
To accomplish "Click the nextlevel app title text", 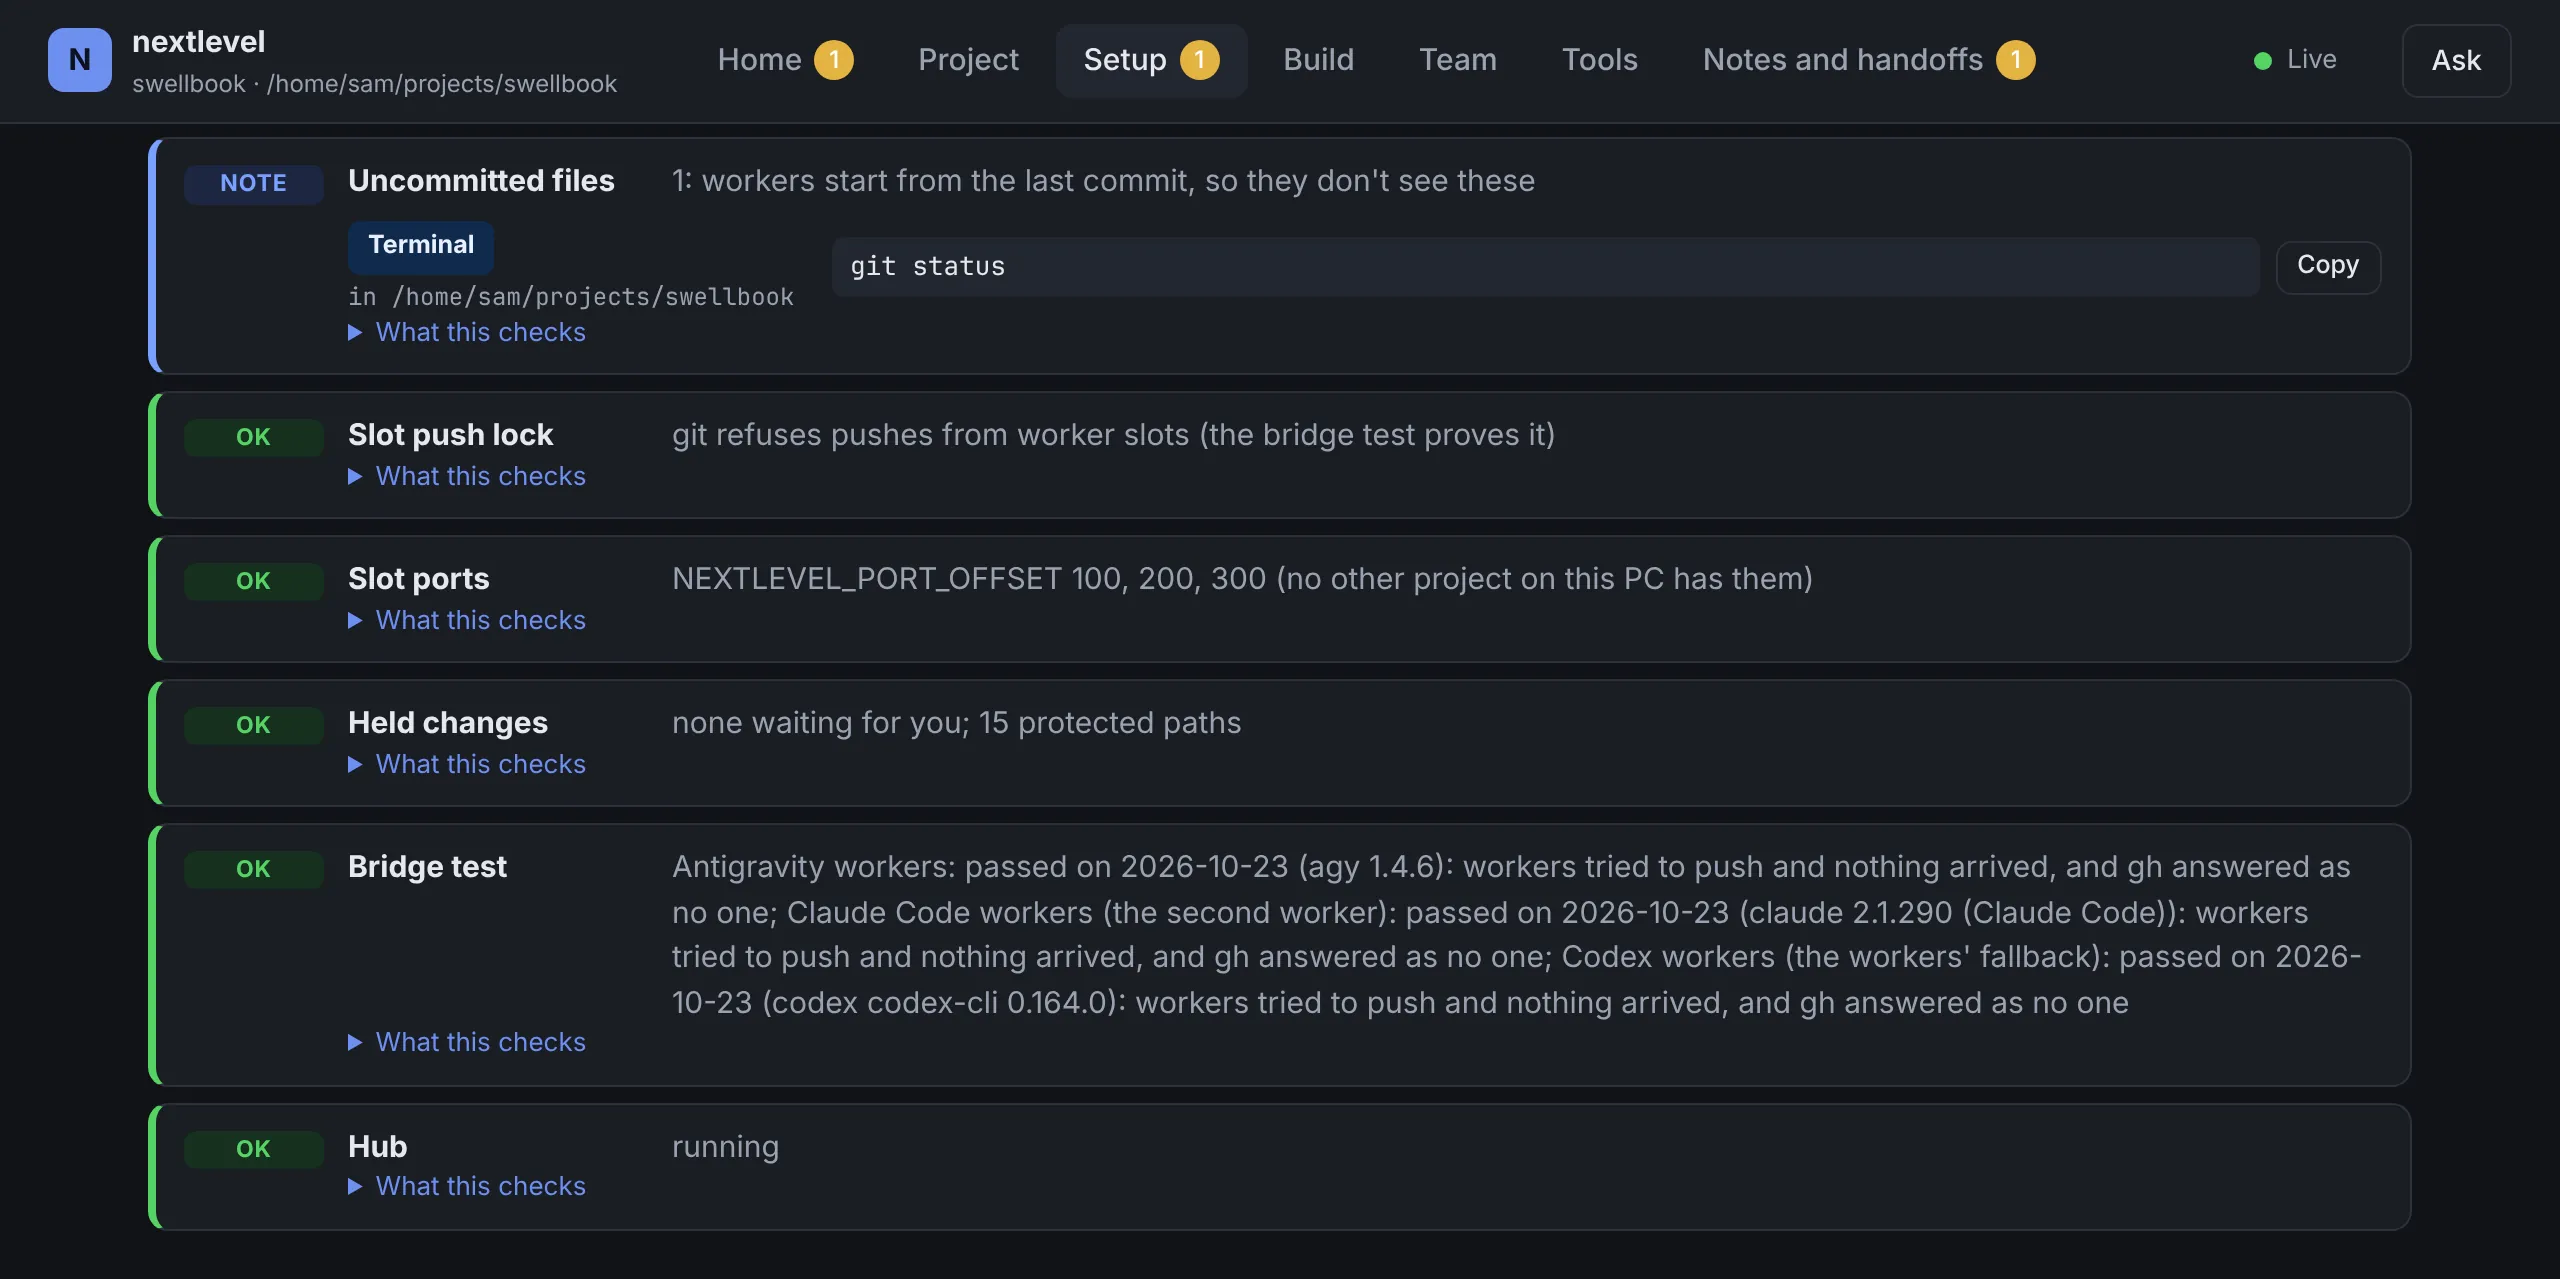I will click(x=198, y=42).
